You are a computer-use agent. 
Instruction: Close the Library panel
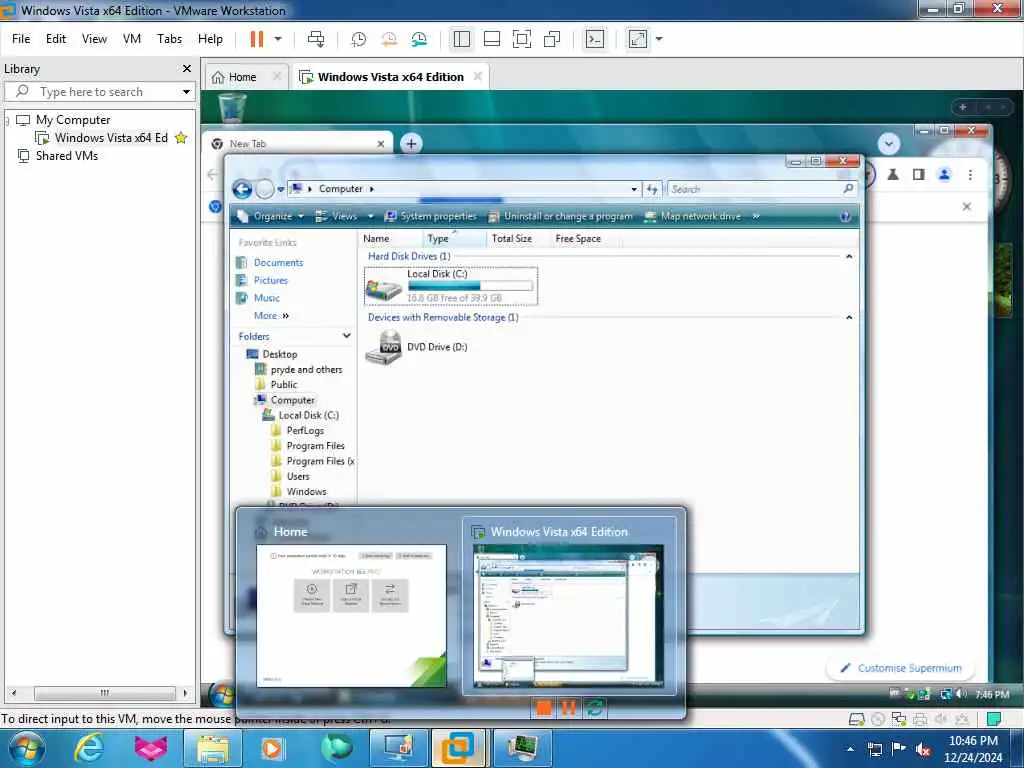[187, 69]
